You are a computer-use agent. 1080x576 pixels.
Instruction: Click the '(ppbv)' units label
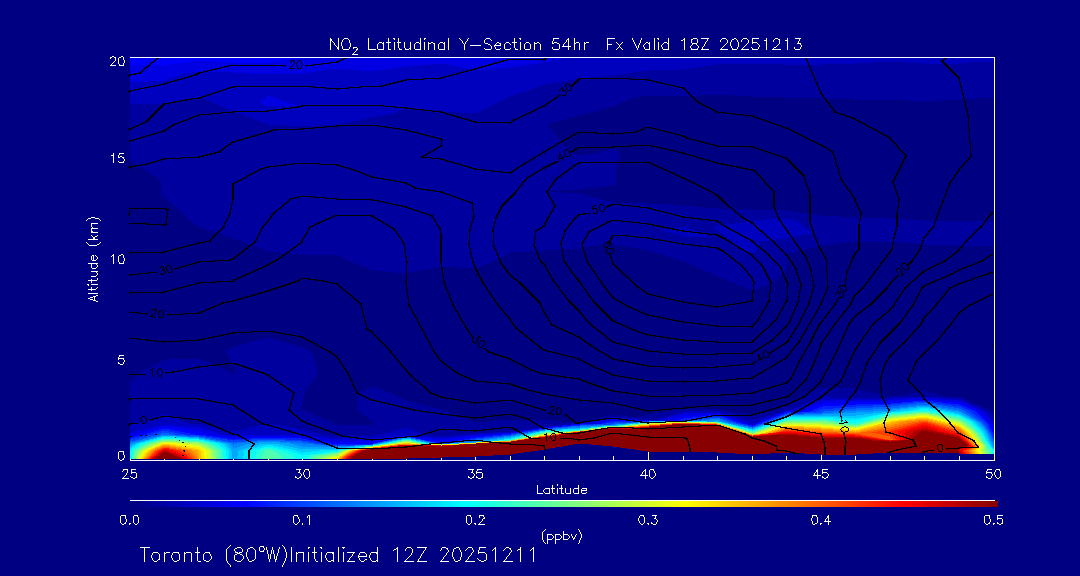click(x=562, y=535)
